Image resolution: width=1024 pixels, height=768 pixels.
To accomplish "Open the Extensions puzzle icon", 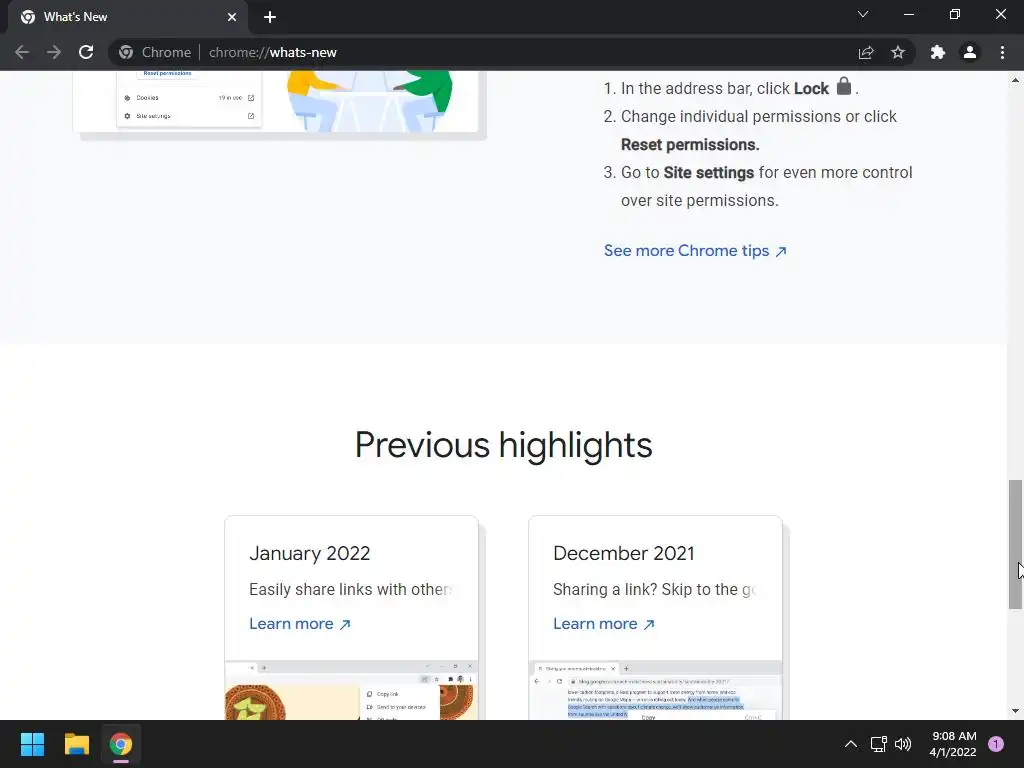I will click(938, 52).
